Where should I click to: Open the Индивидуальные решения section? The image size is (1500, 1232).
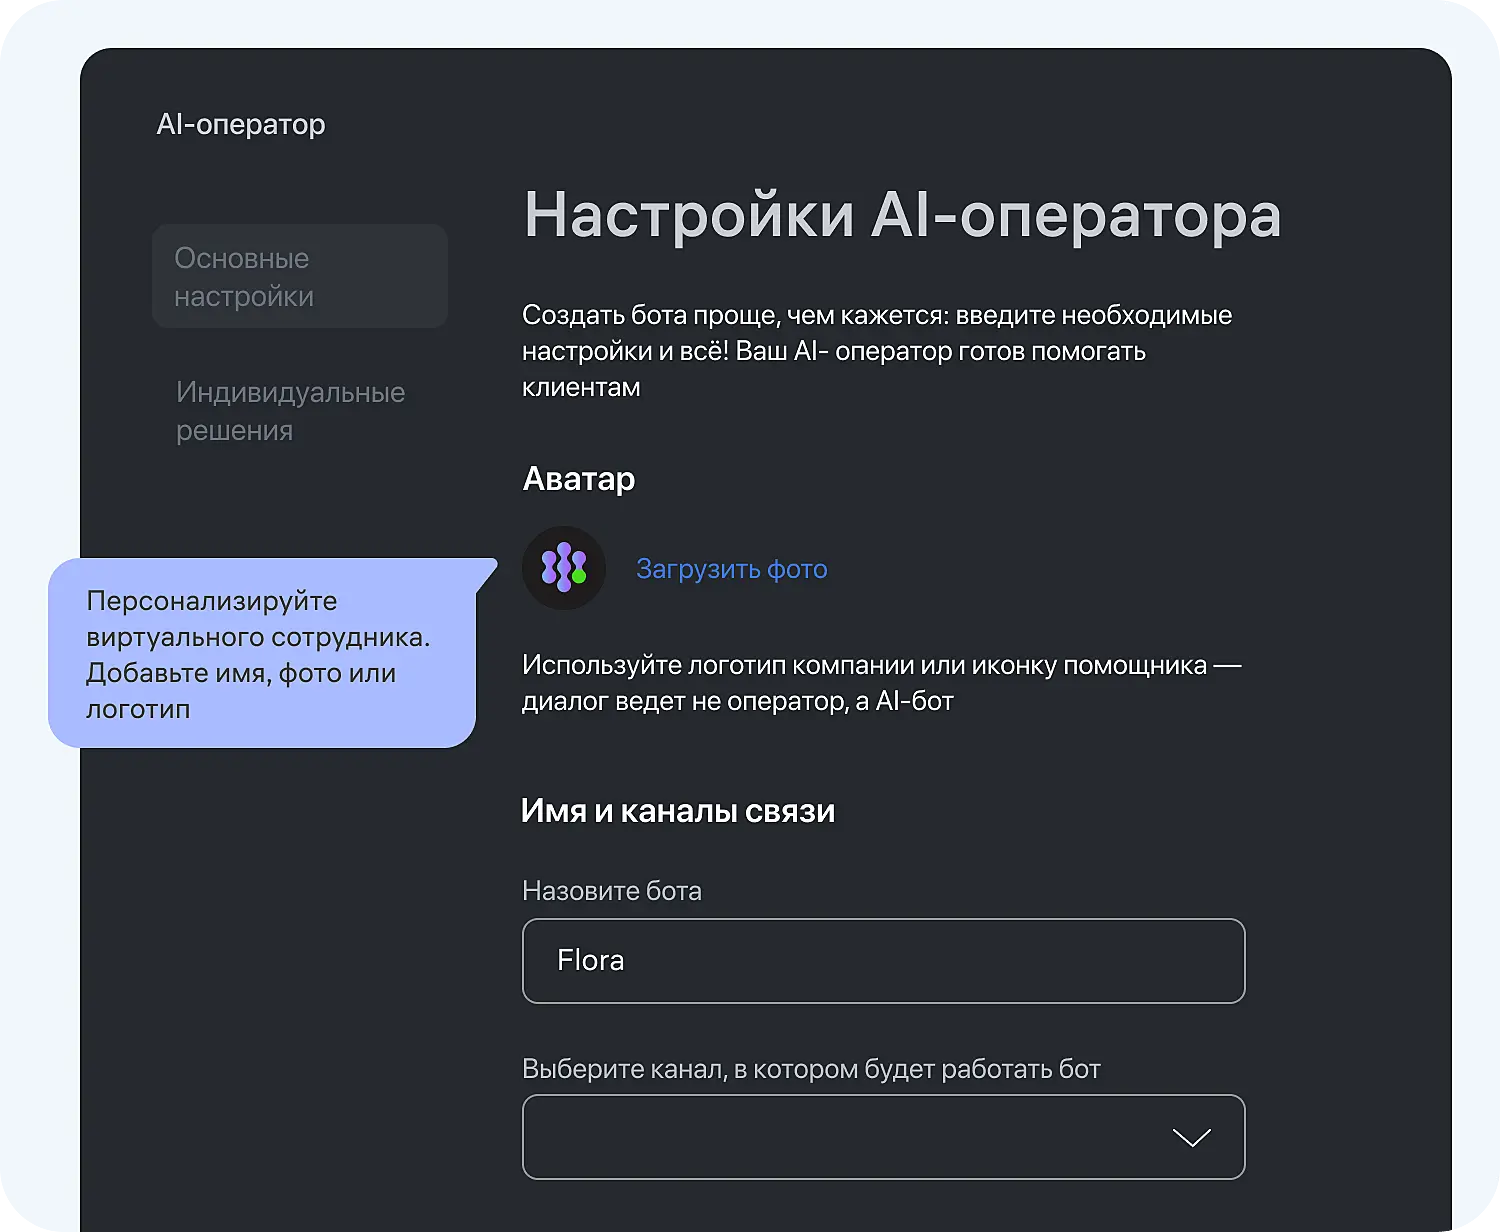point(290,410)
